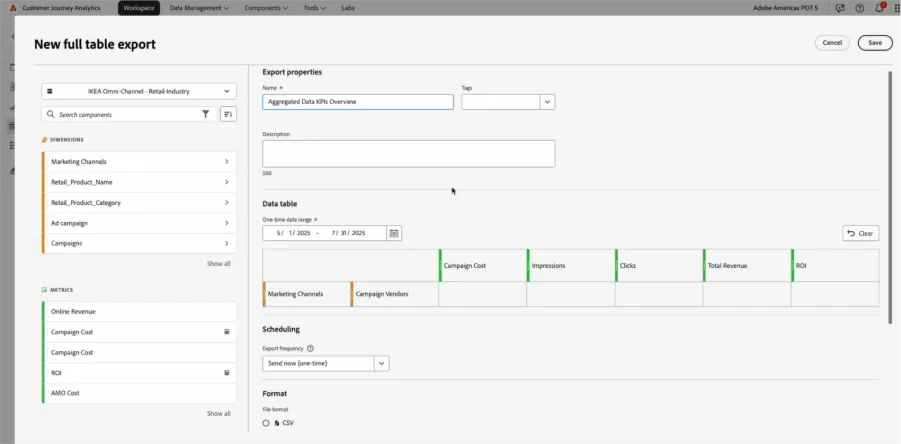Click the Adobe logo in top bar
This screenshot has height=444, width=901.
click(x=13, y=9)
